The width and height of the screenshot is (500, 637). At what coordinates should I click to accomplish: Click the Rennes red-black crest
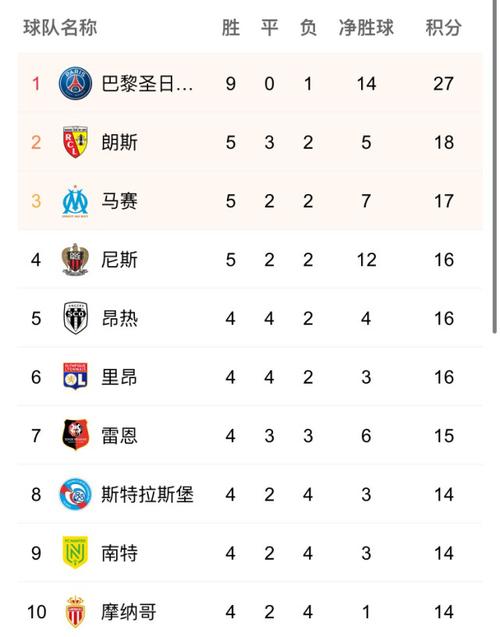pos(75,436)
